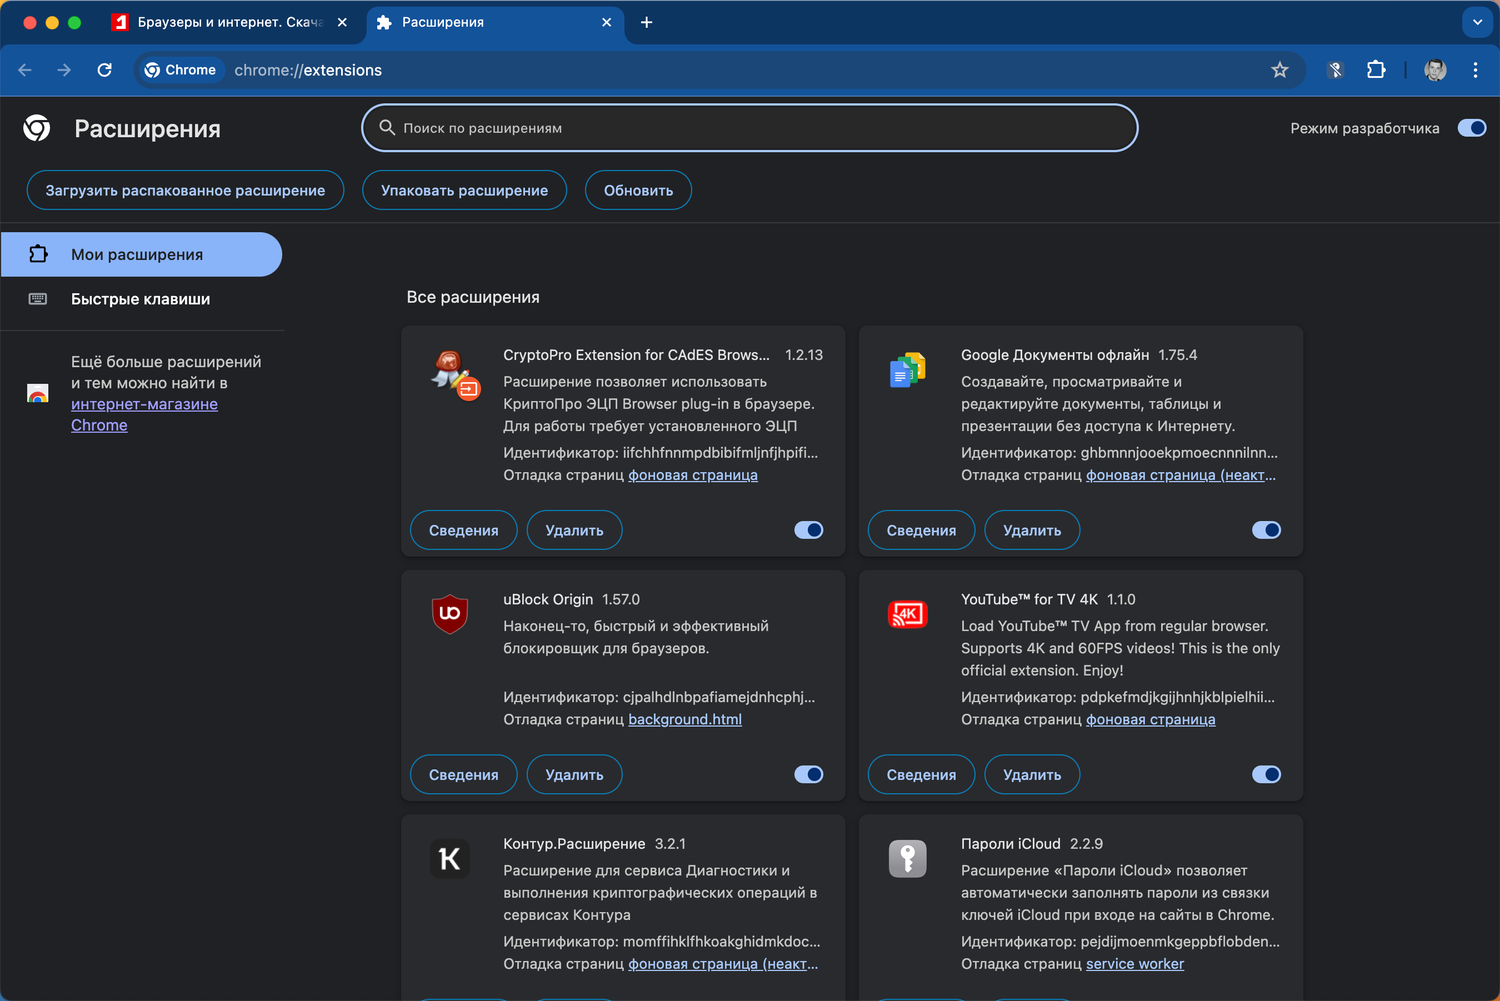Click the uBlock Origin shield icon
Viewport: 1500px width, 1001px height.
click(450, 614)
